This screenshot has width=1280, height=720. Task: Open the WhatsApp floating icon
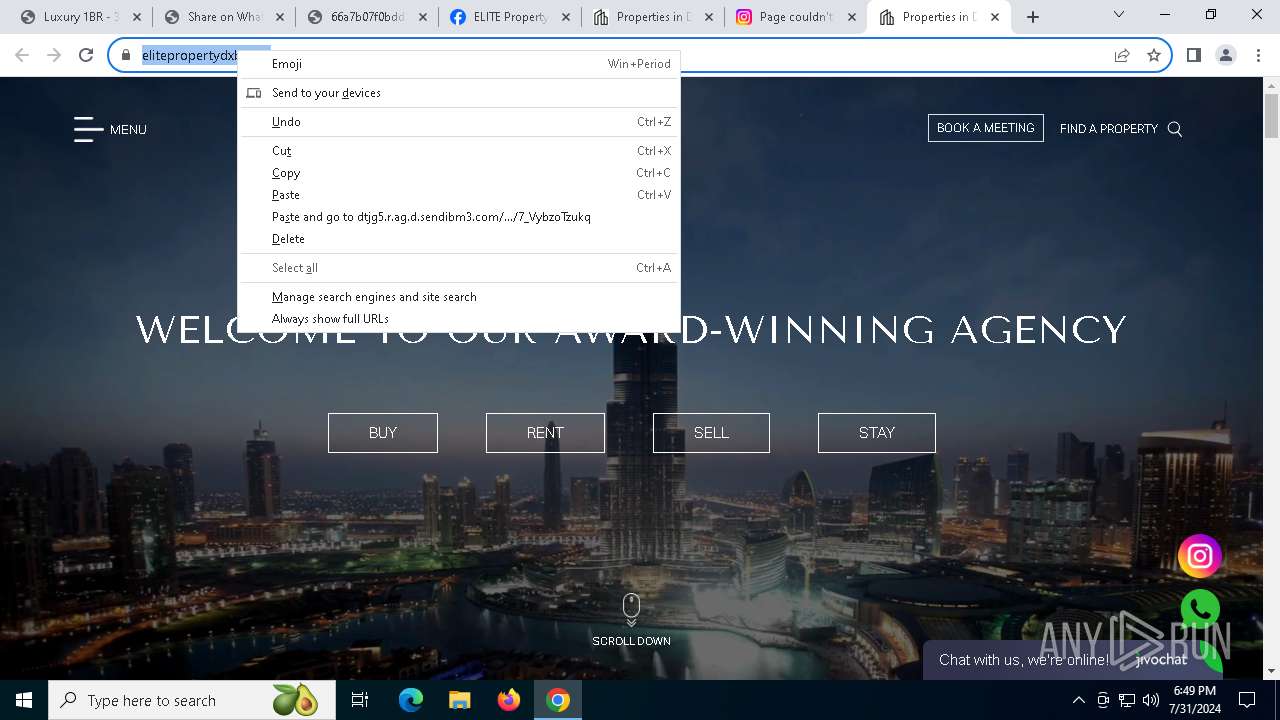[x=1200, y=609]
